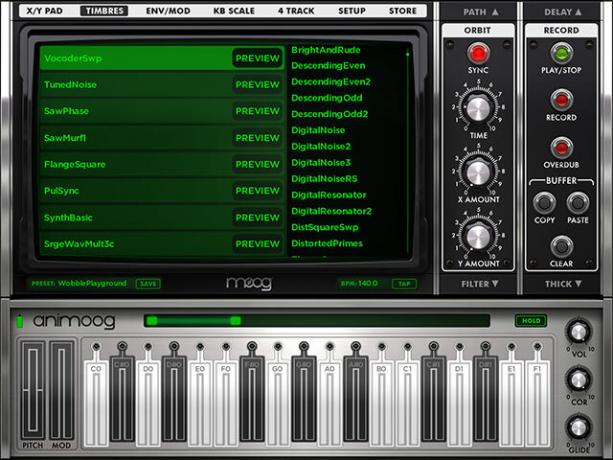Click the buffer COPY button
The height and width of the screenshot is (460, 613).
544,202
